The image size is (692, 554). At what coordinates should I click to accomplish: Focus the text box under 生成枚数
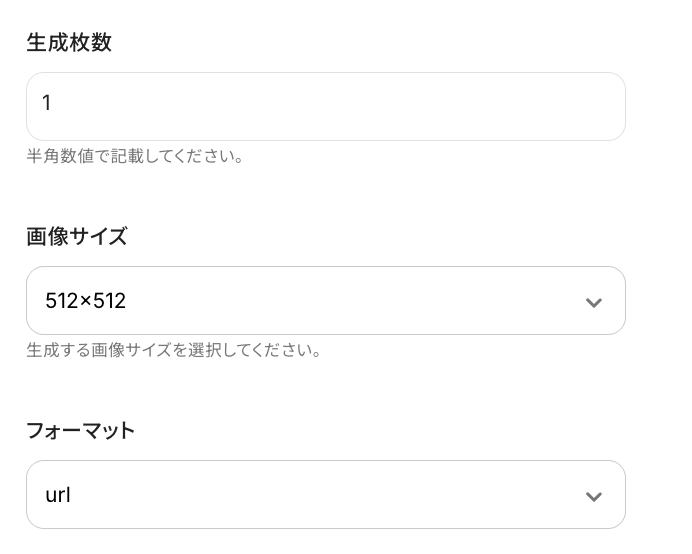(x=325, y=106)
